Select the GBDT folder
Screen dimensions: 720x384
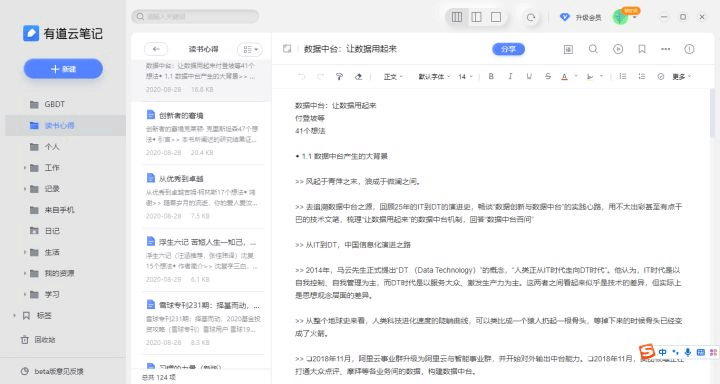coord(66,104)
